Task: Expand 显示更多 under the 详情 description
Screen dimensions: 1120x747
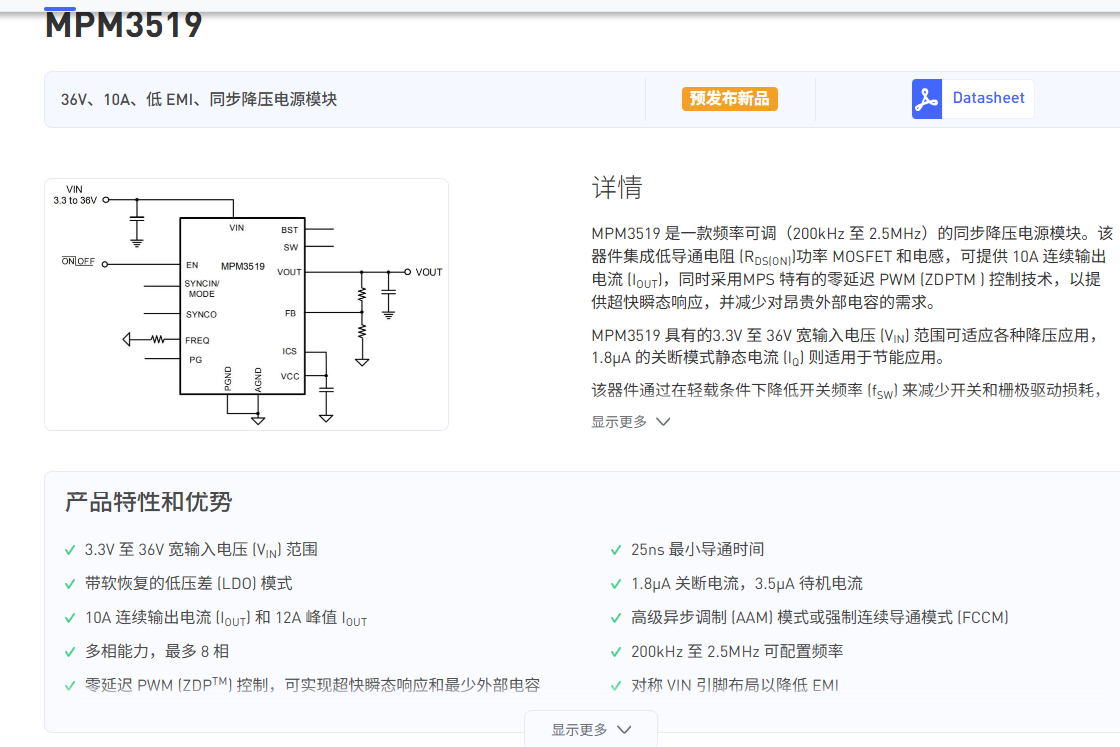Action: (630, 421)
